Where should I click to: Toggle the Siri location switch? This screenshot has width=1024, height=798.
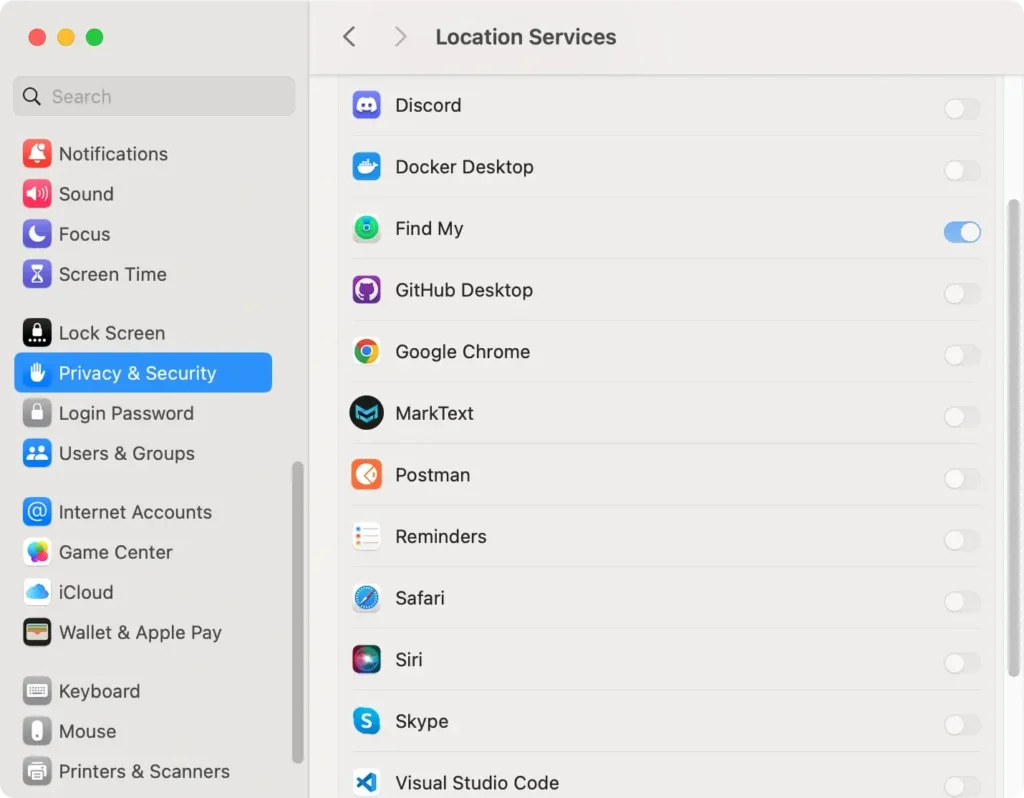coord(962,663)
